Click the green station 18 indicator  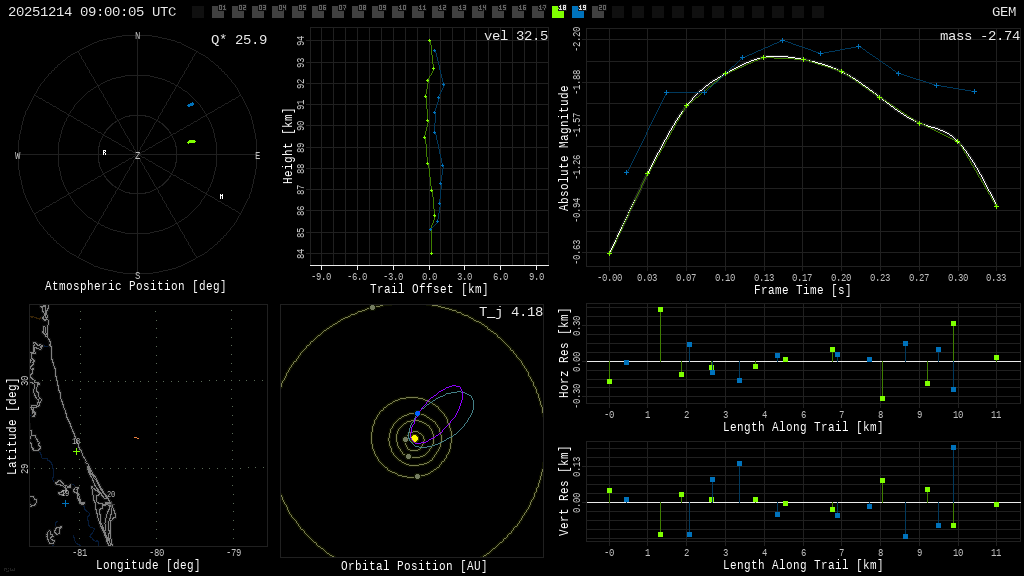point(558,12)
